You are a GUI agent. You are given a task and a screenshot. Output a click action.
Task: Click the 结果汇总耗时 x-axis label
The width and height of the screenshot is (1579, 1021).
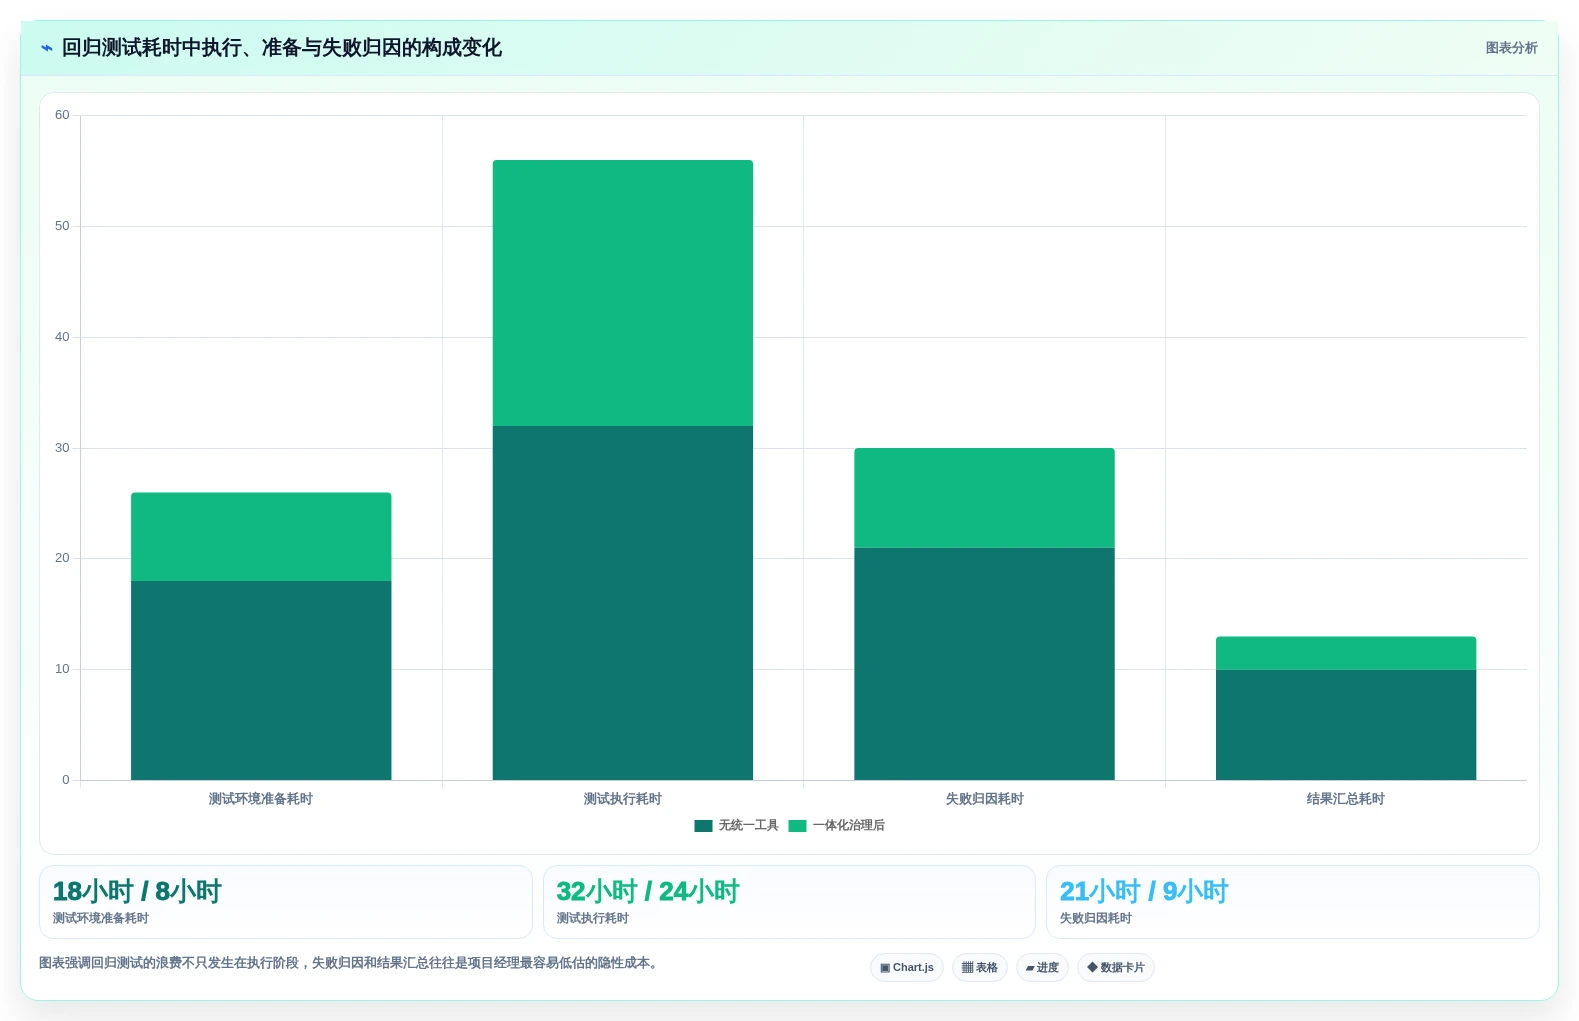(x=1346, y=799)
